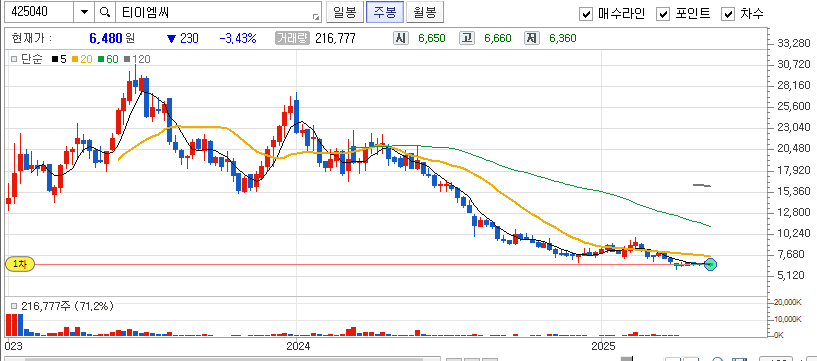Switch chart to 일봉 daily candles
The height and width of the screenshot is (361, 817).
(x=345, y=13)
